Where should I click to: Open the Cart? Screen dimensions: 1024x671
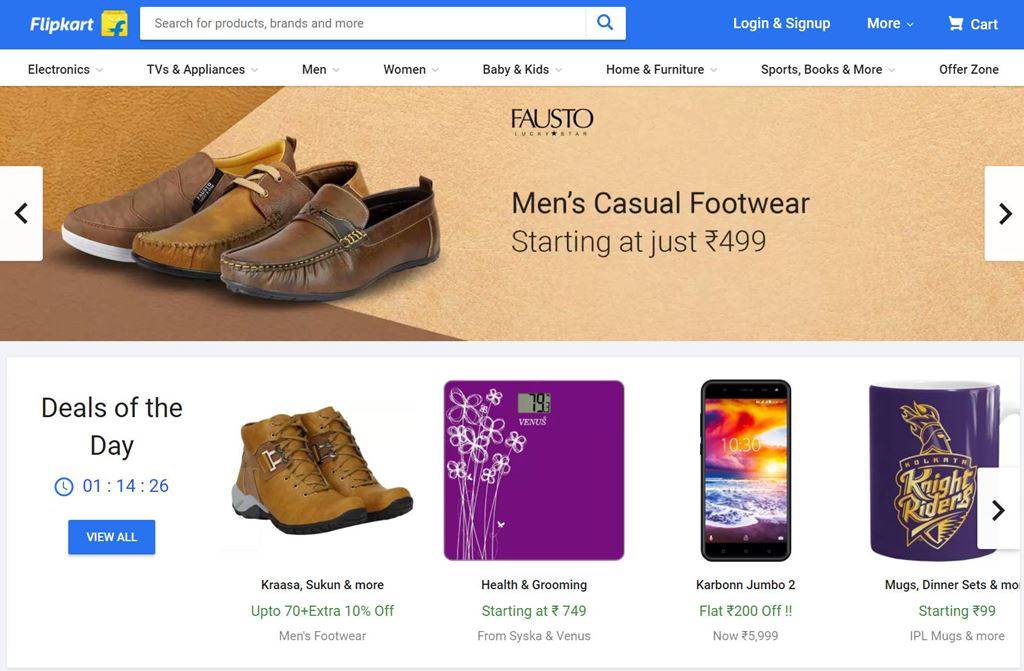coord(971,23)
